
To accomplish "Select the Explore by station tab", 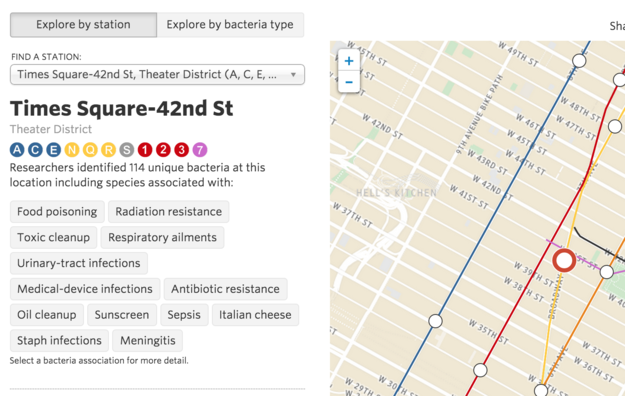I will [83, 25].
